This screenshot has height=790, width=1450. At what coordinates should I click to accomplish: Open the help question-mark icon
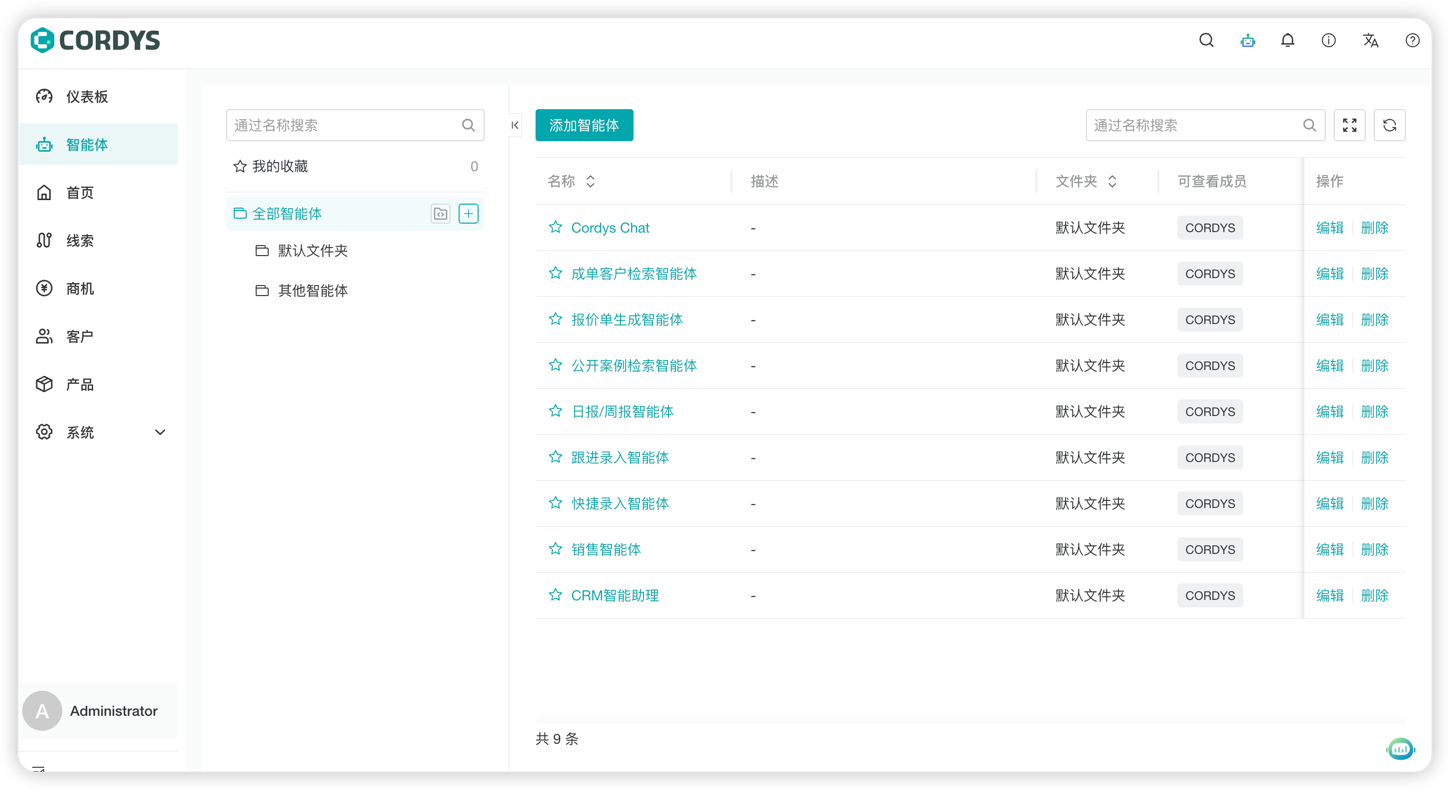point(1412,40)
